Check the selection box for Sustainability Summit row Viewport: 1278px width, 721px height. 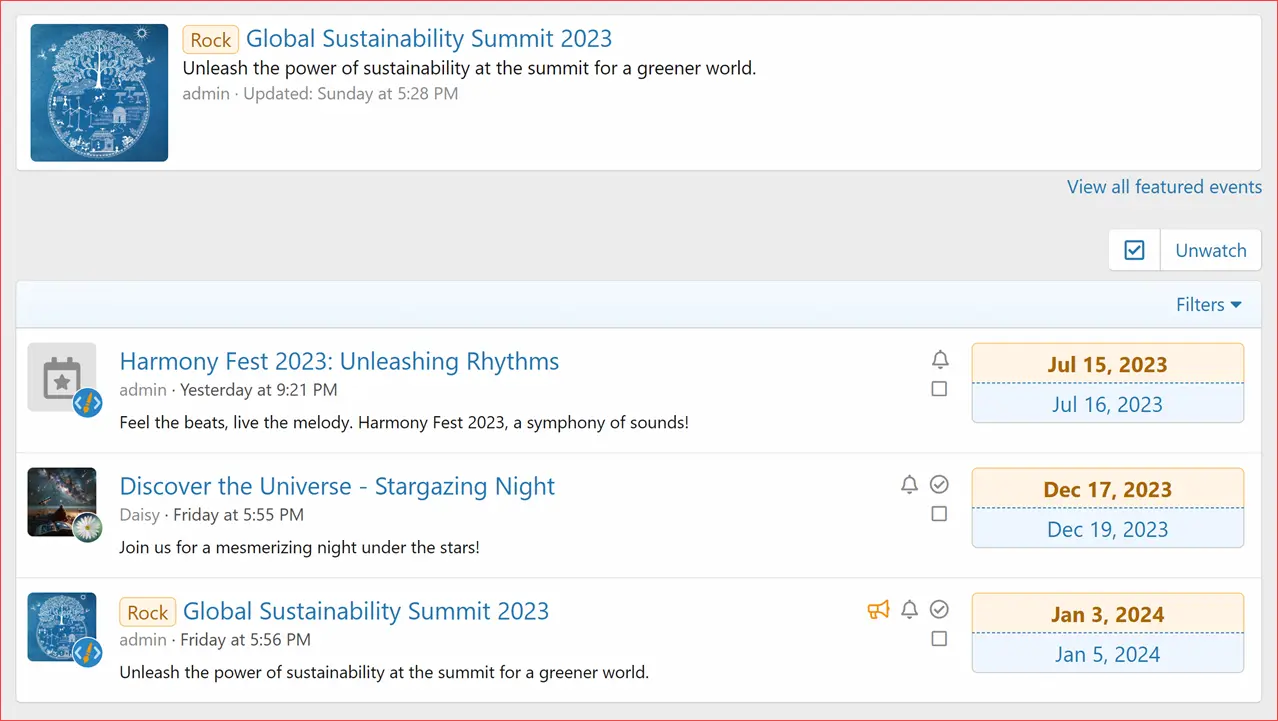(939, 638)
